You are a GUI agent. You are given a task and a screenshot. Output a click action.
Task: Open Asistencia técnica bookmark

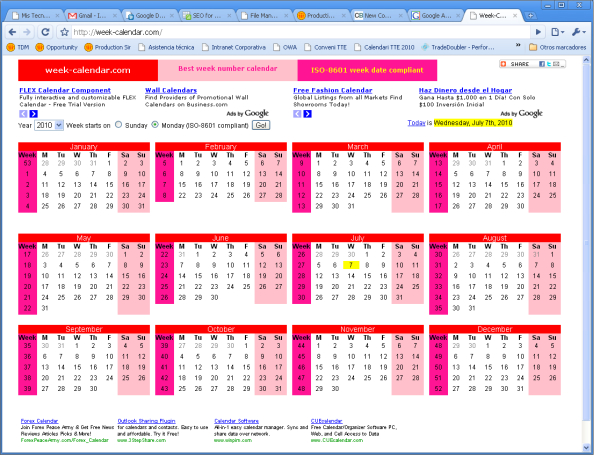point(166,47)
